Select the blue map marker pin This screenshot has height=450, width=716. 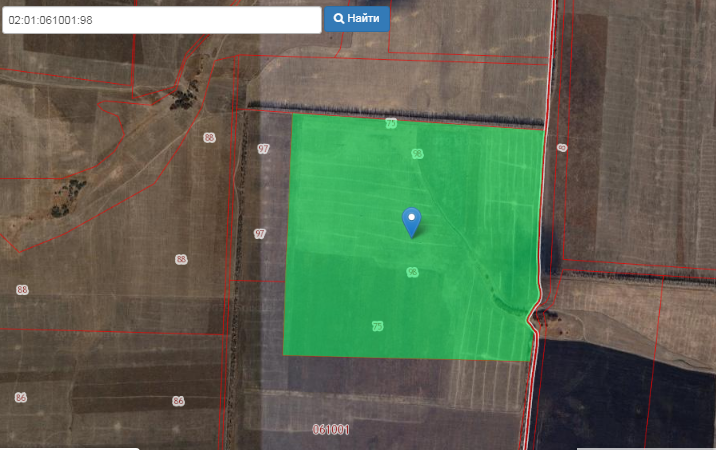(411, 221)
